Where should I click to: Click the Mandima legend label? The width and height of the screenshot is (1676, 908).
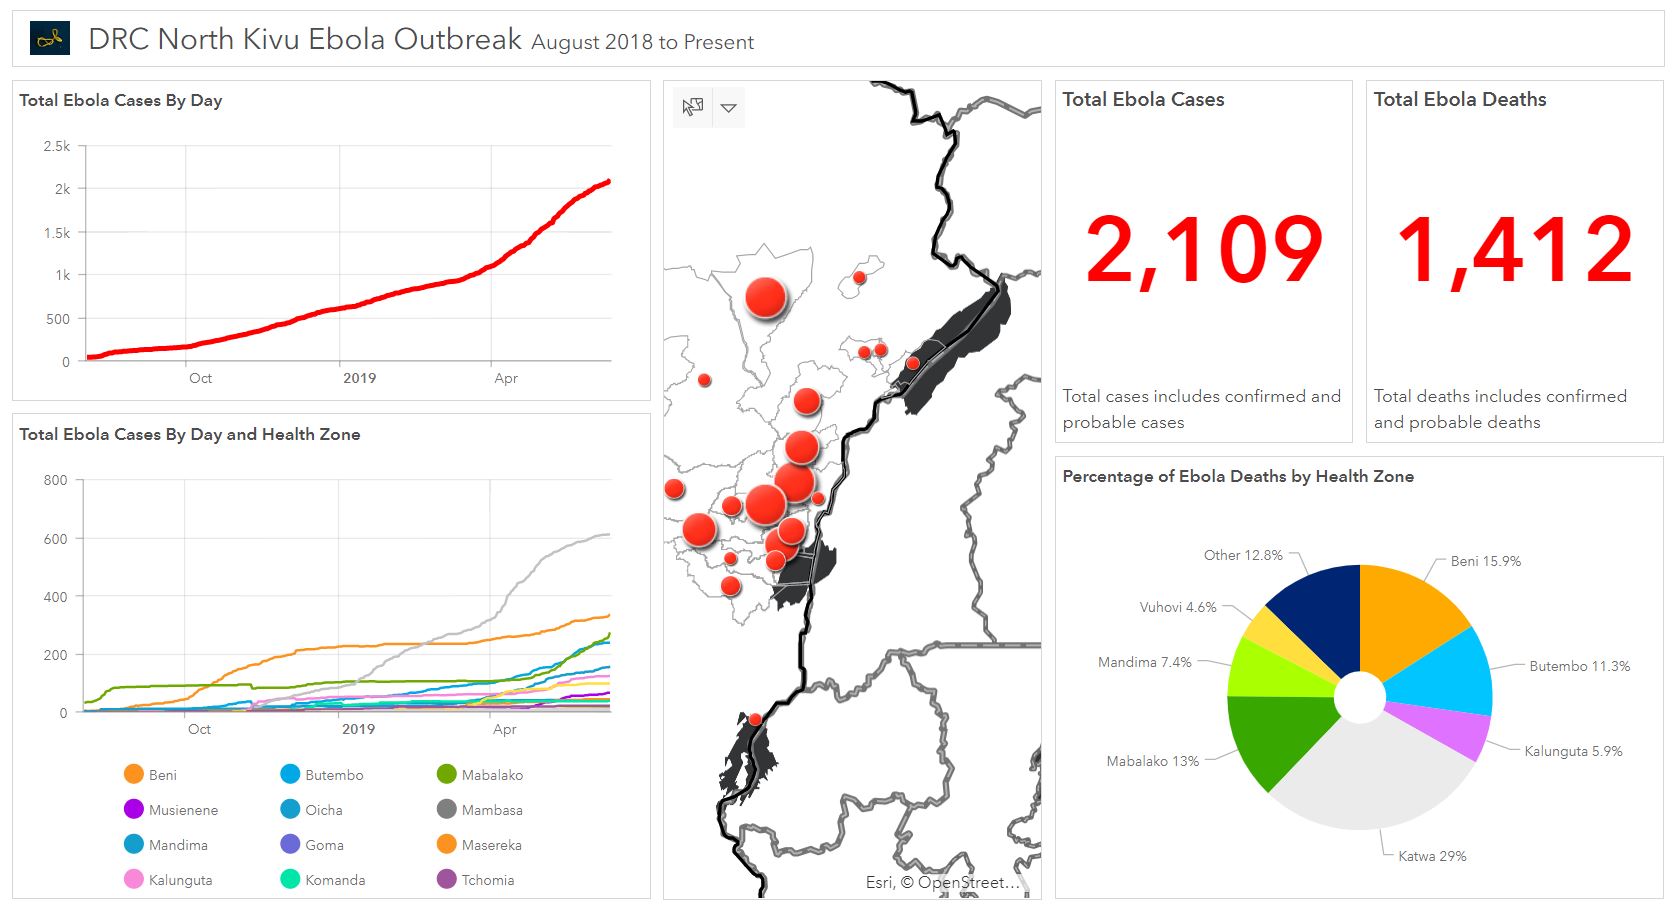178,845
